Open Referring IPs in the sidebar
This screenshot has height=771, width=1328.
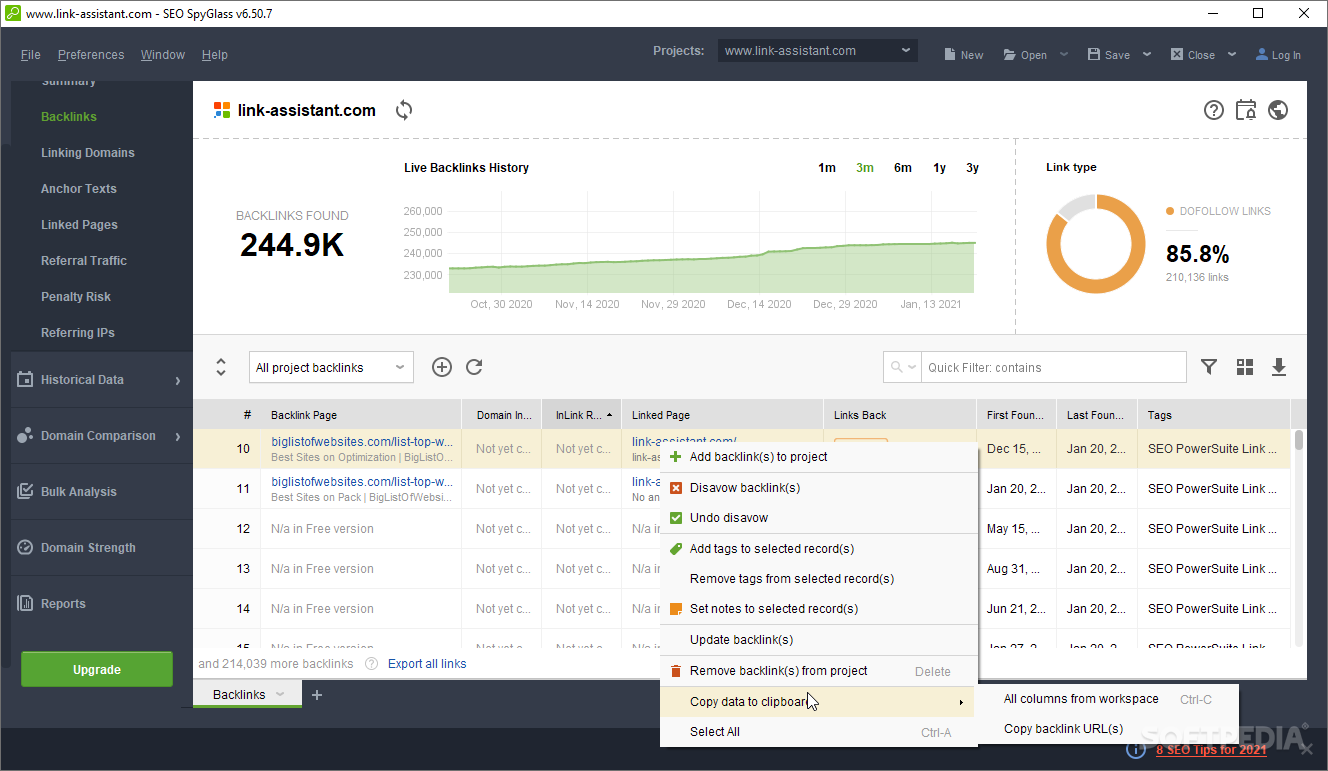78,333
